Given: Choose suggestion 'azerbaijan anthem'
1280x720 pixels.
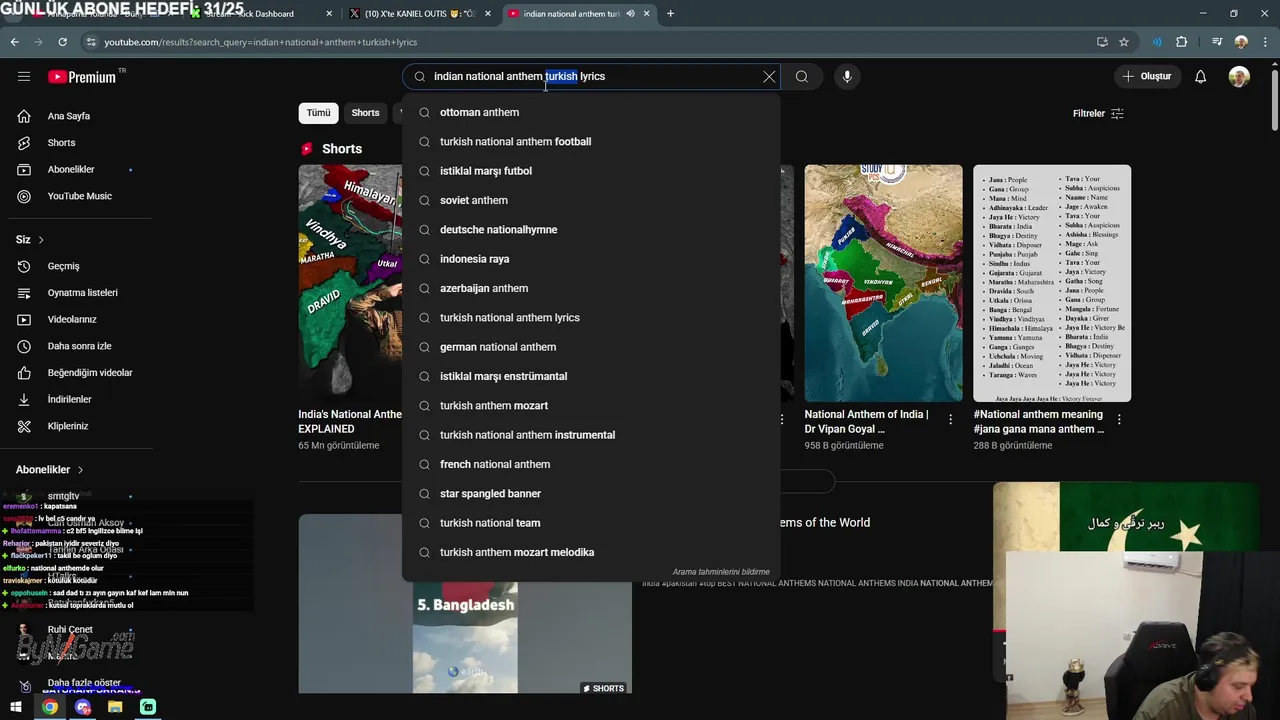Looking at the screenshot, I should pos(591,288).
